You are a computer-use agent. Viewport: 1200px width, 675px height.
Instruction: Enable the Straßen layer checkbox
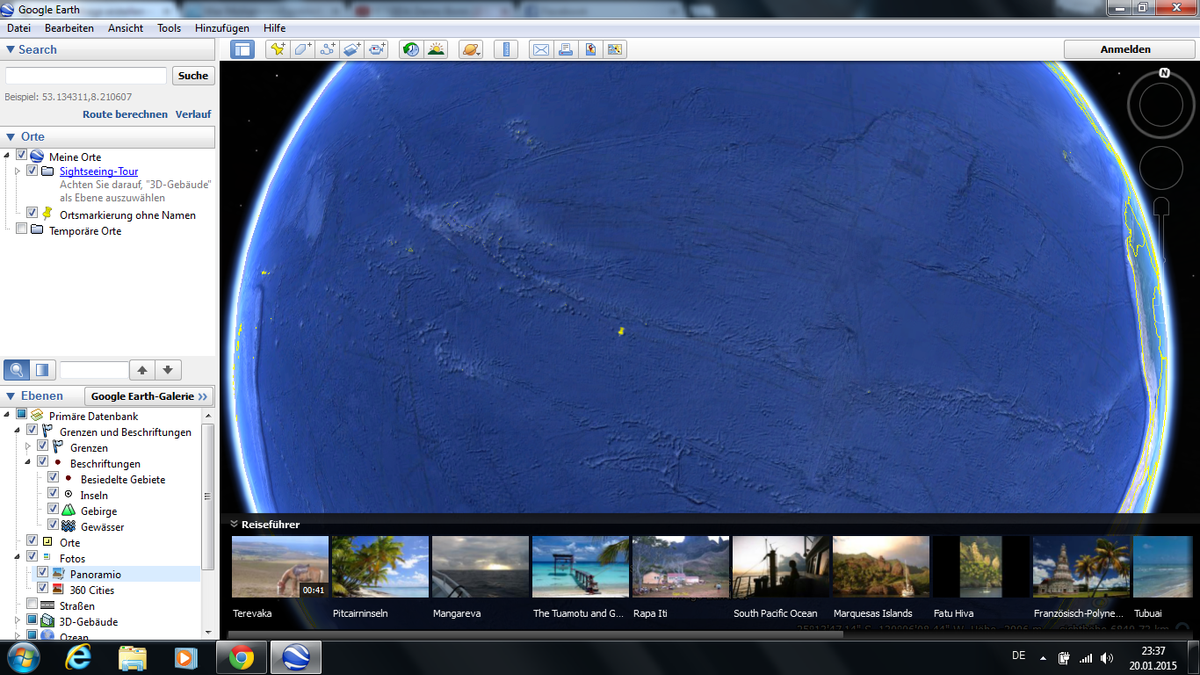pyautogui.click(x=32, y=605)
